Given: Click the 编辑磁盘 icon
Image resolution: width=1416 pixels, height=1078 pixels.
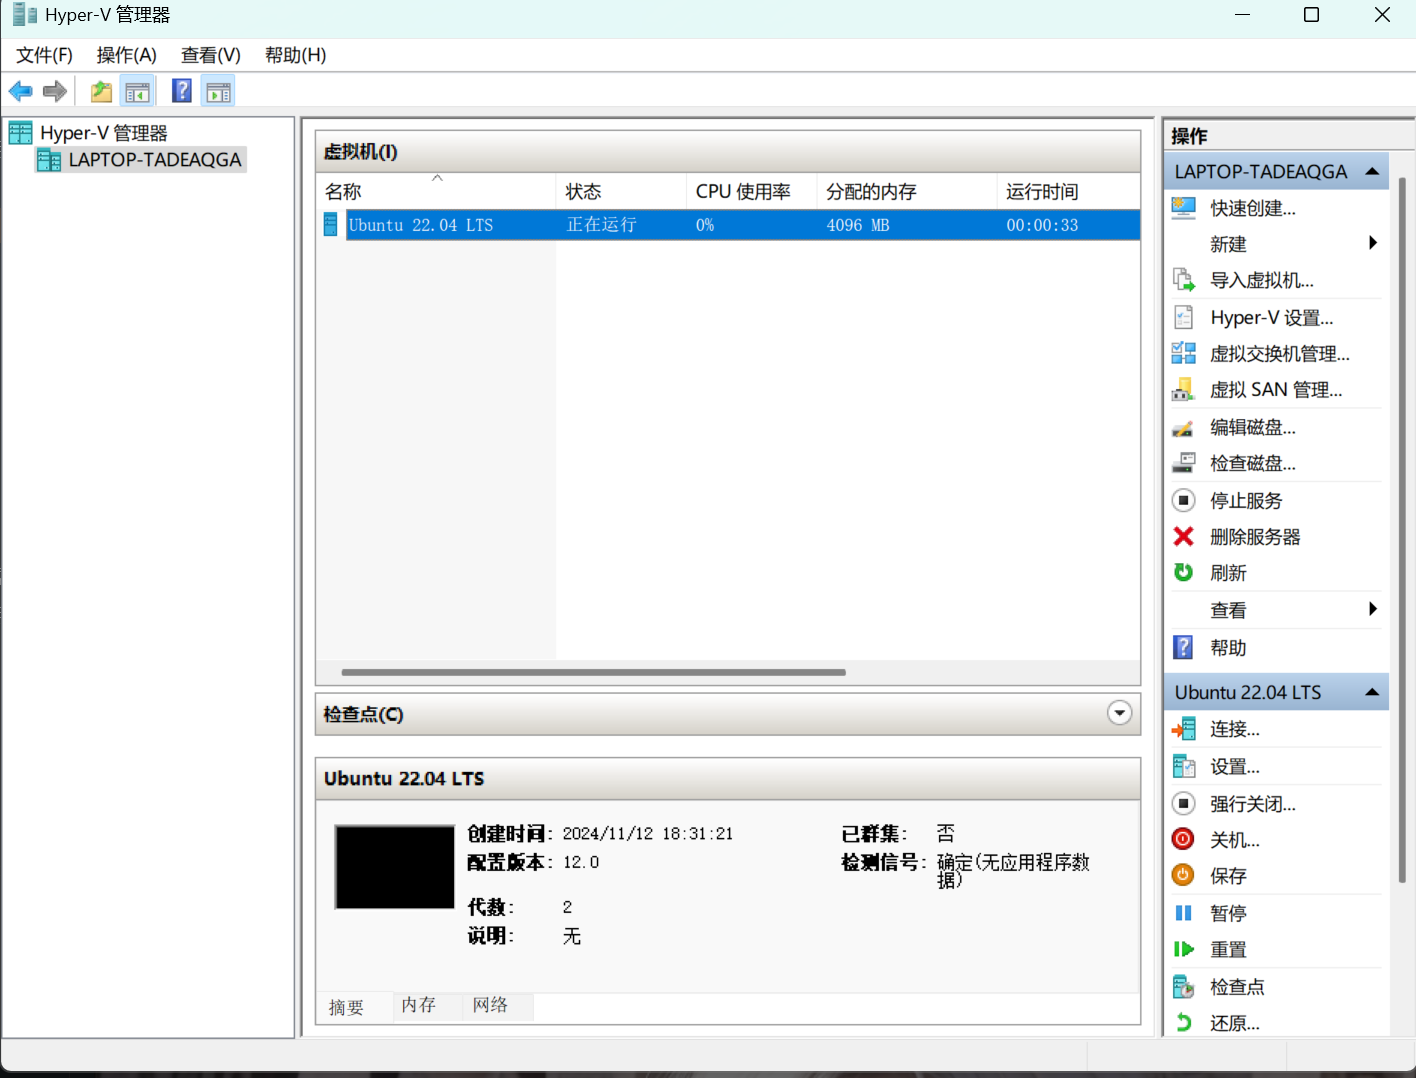Looking at the screenshot, I should coord(1183,428).
